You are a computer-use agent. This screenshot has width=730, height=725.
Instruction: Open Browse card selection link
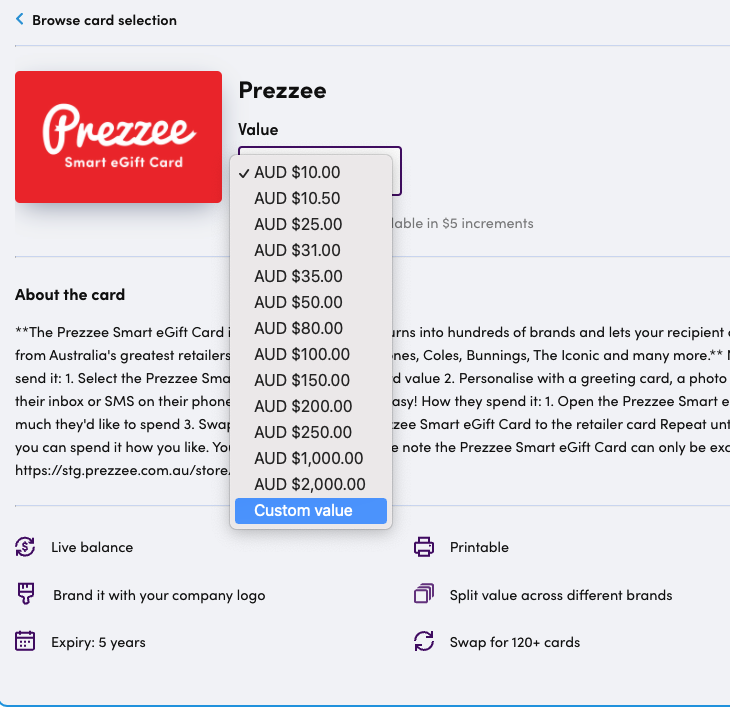pos(104,20)
